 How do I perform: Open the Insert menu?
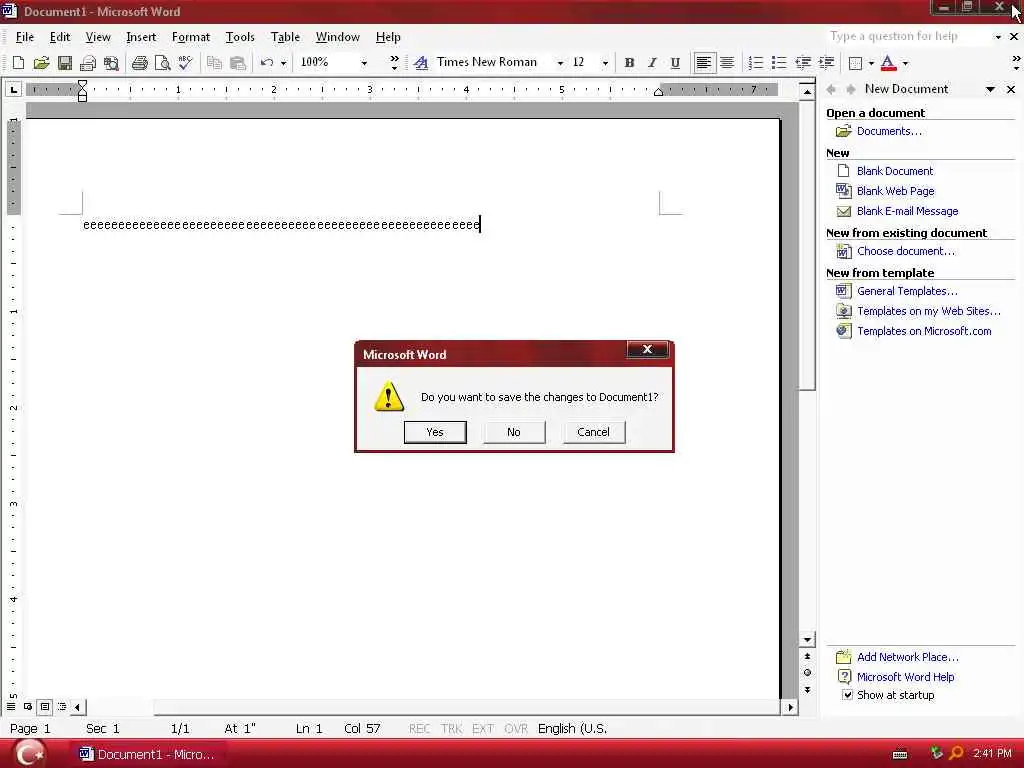pyautogui.click(x=141, y=37)
